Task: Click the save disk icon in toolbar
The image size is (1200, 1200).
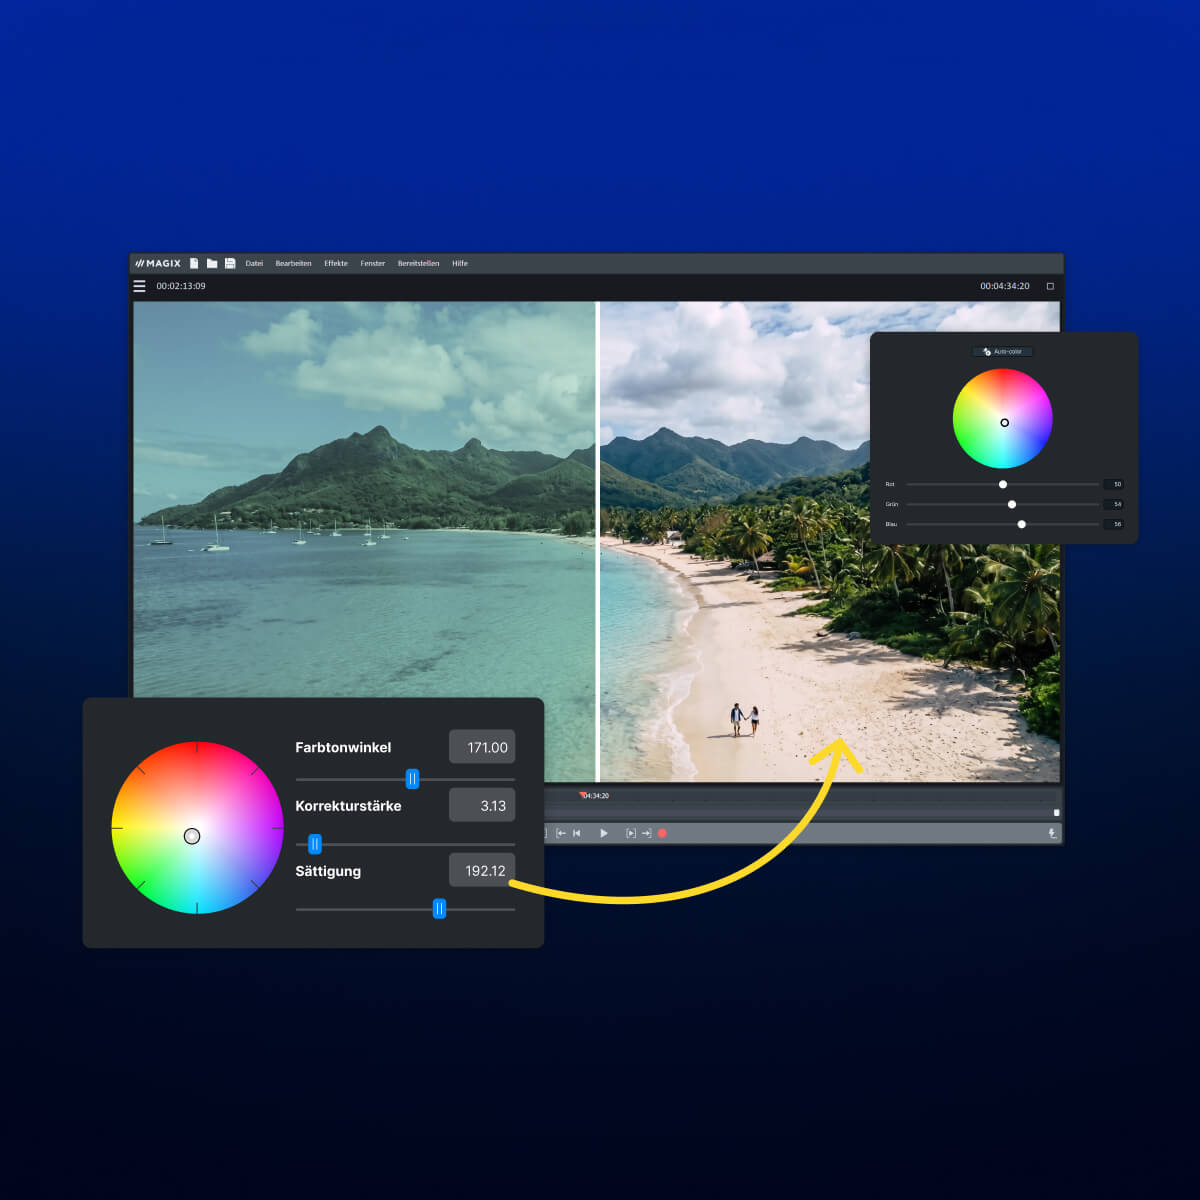Action: [x=230, y=263]
